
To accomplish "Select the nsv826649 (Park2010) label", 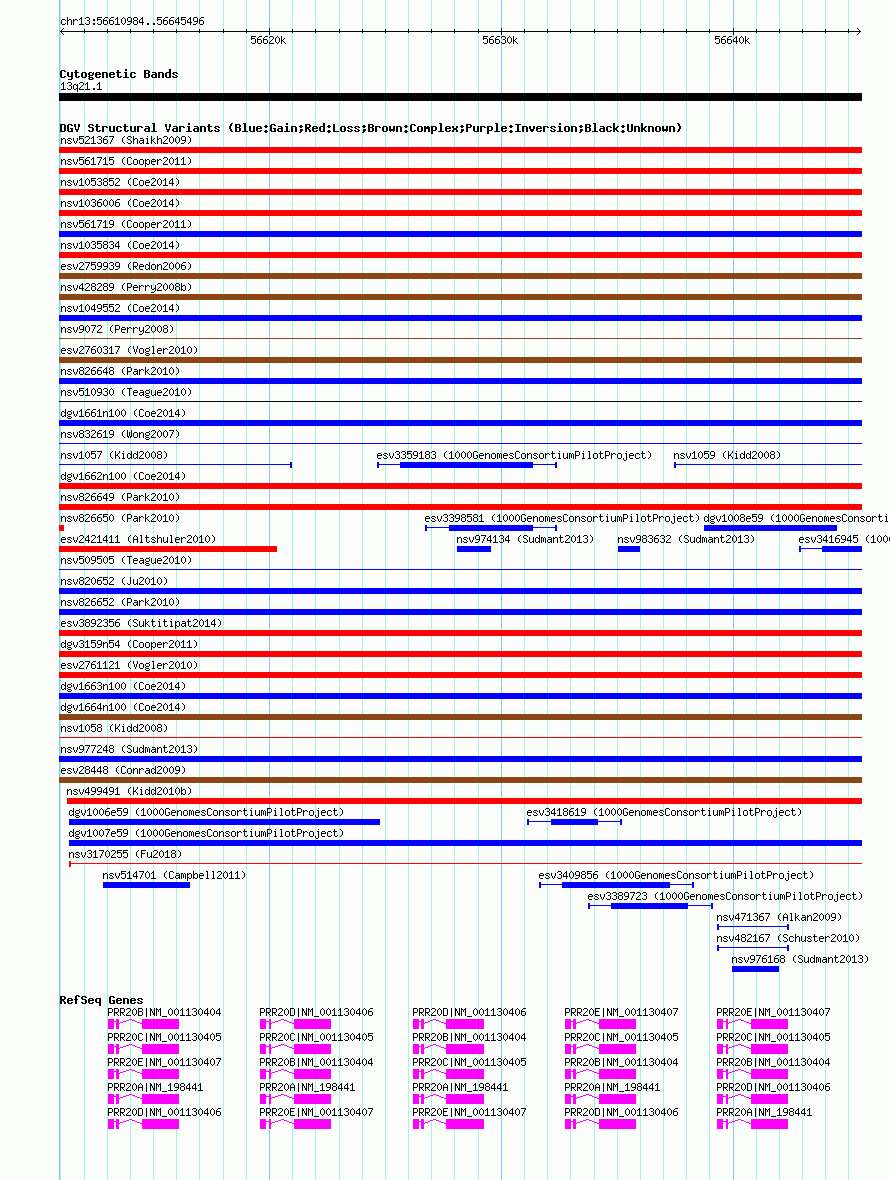I will click(120, 497).
